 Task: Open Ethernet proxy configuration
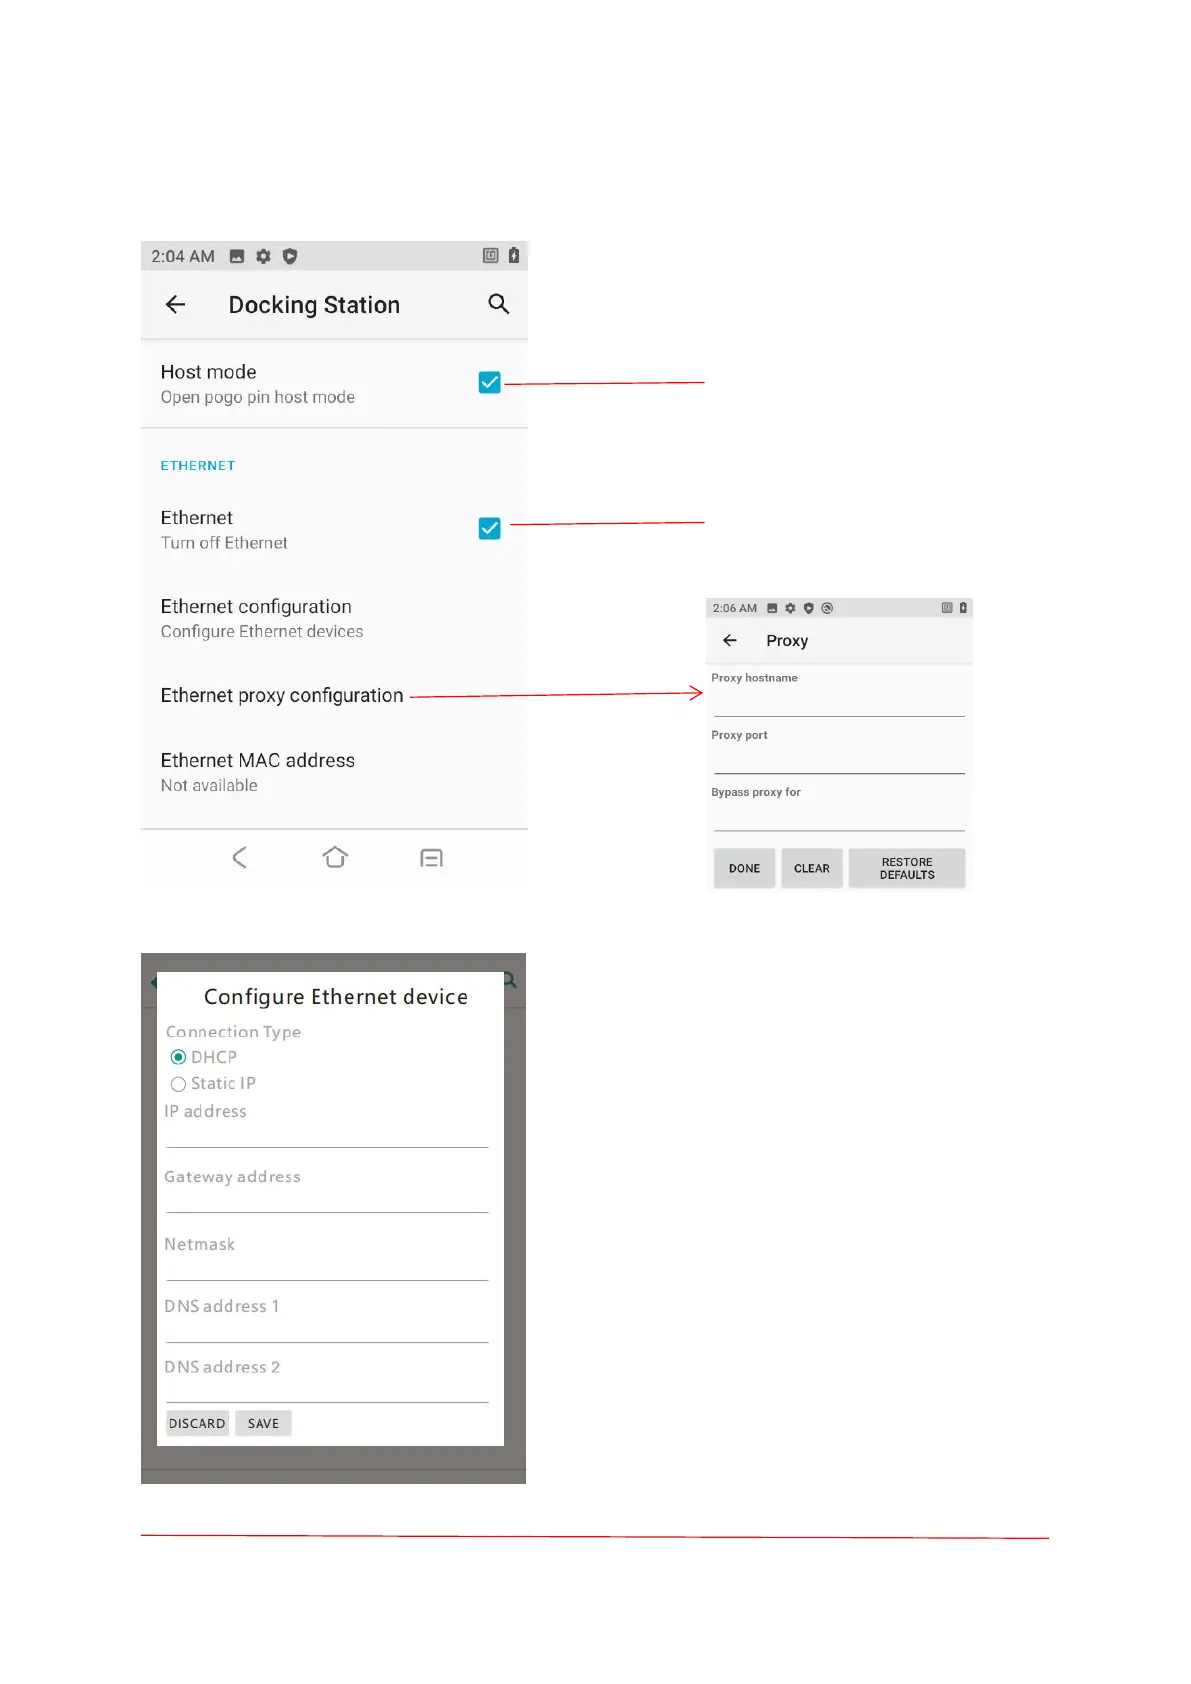282,696
